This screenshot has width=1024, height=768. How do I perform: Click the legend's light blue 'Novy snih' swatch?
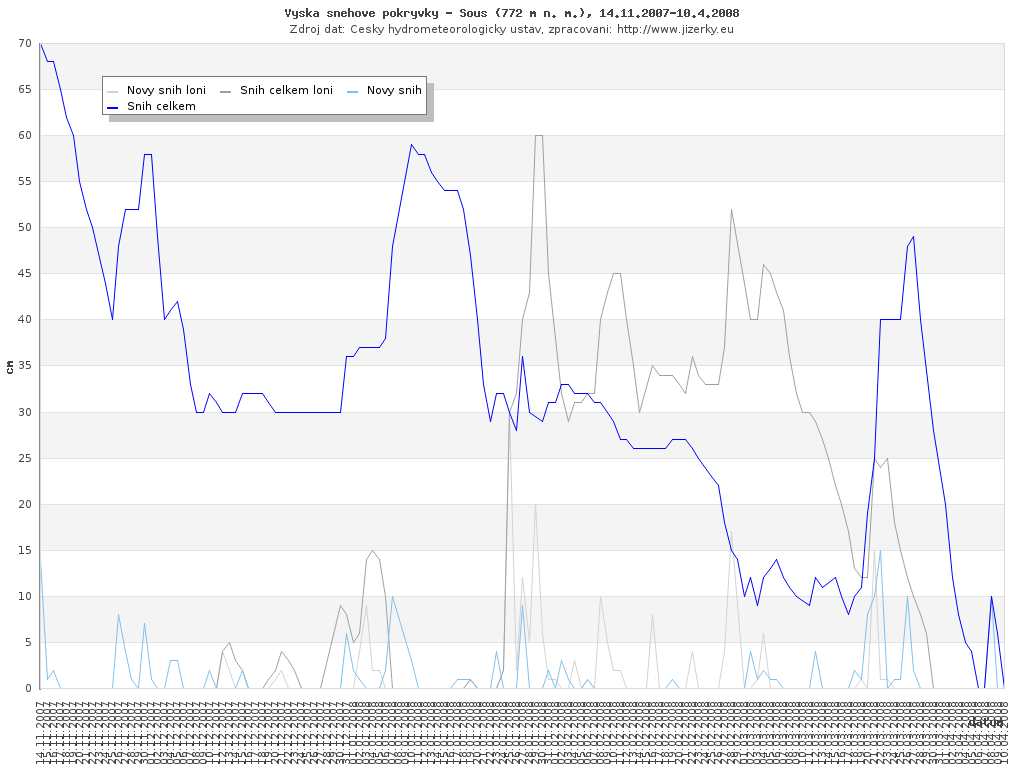(353, 91)
